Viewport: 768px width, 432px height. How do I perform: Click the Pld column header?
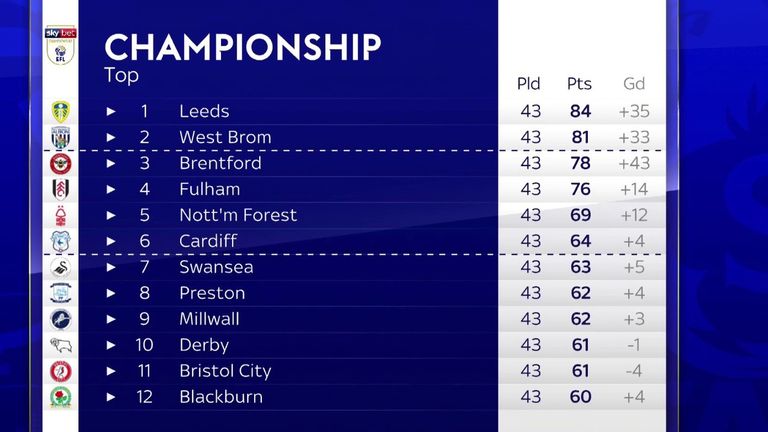click(x=528, y=84)
